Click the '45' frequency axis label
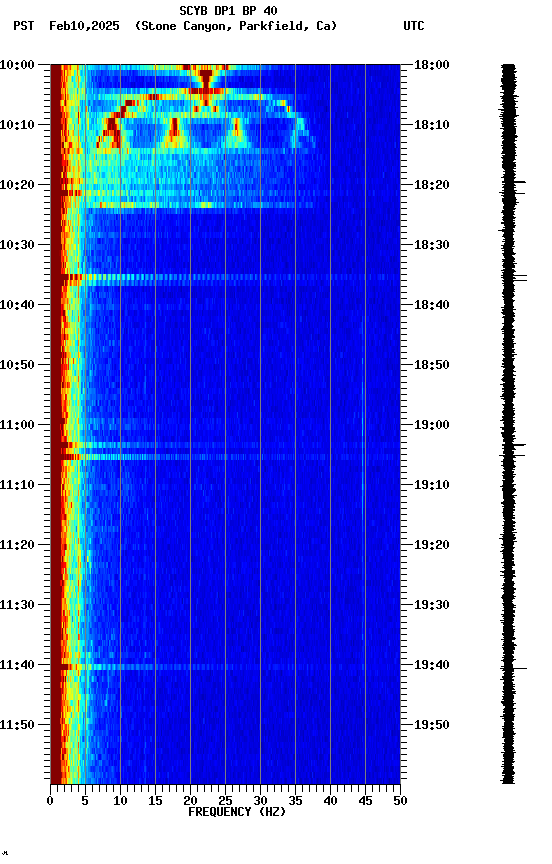This screenshot has width=552, height=864. click(365, 801)
